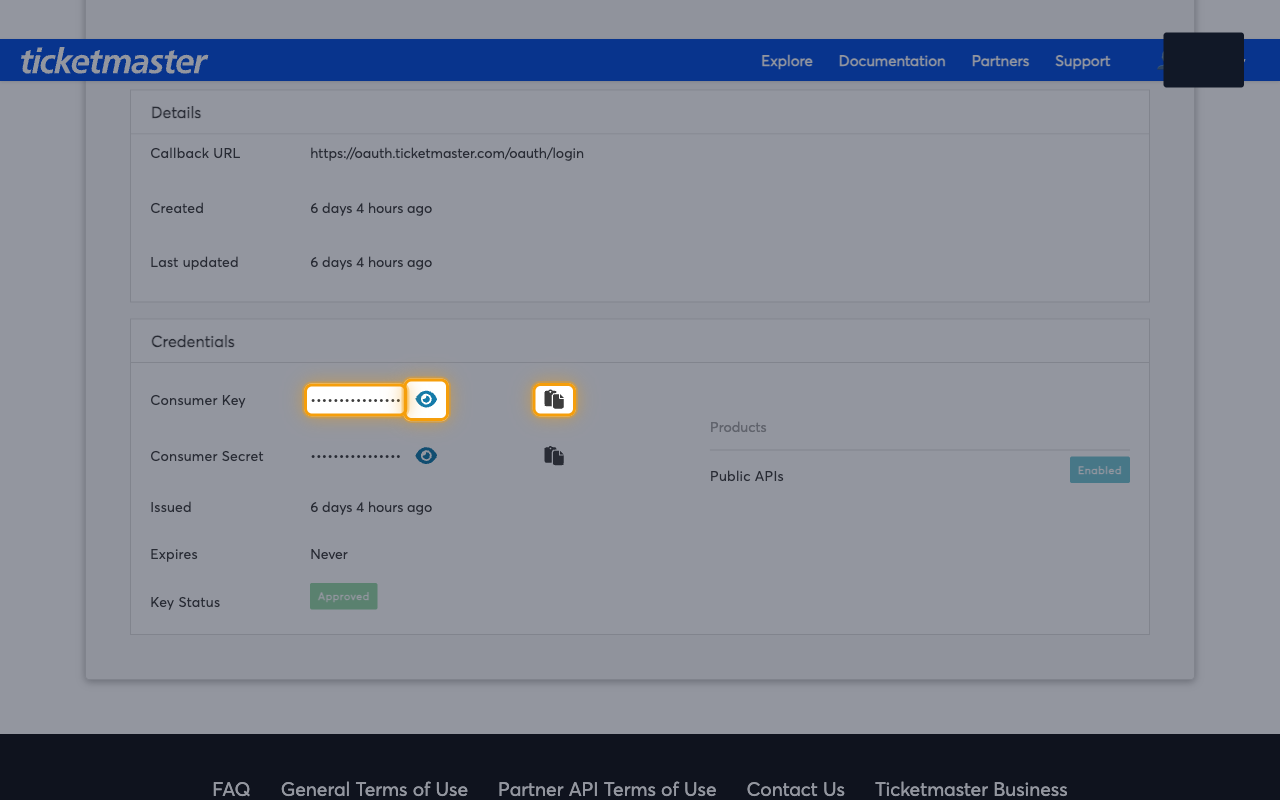This screenshot has width=1280, height=800.
Task: Show the Consumer Key with eye icon
Action: pyautogui.click(x=426, y=400)
